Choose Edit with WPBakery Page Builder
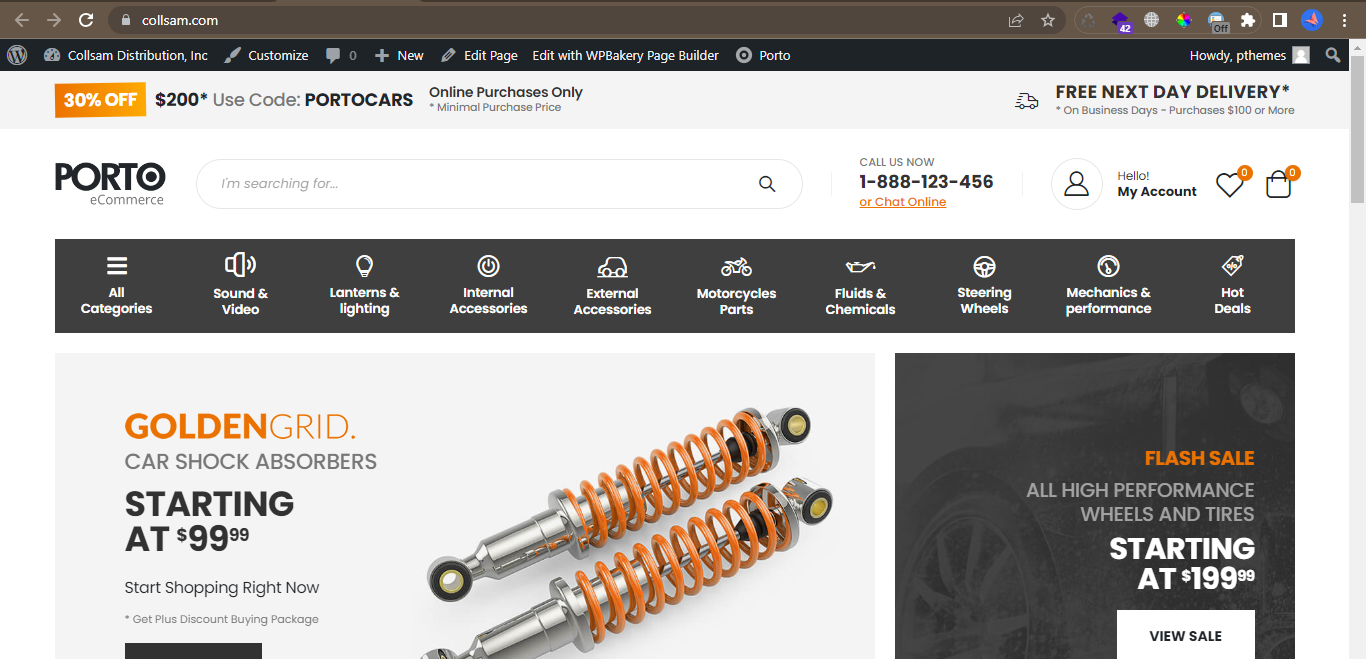 click(x=625, y=55)
